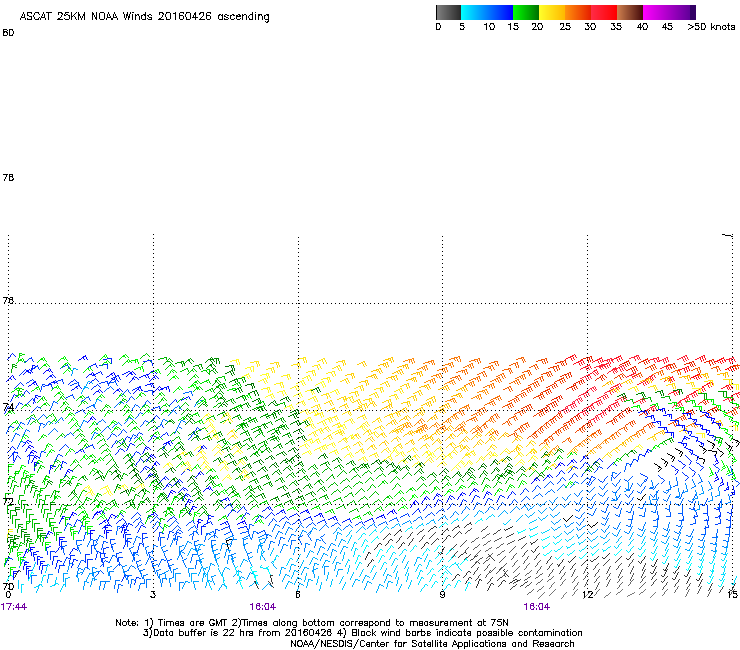
Task: Click the purple '17:44' time label
Action: pos(14,607)
